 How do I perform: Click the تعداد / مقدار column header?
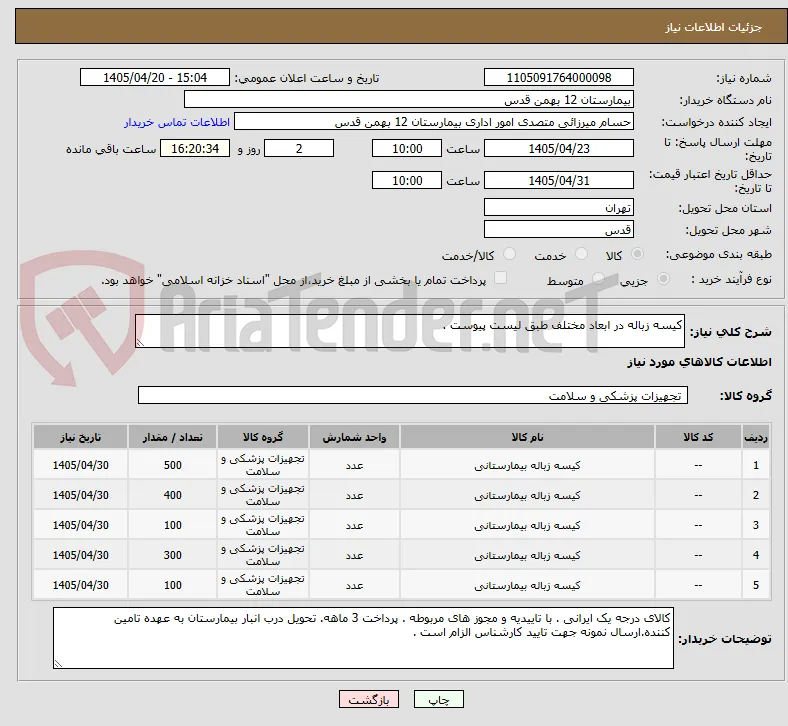[172, 437]
